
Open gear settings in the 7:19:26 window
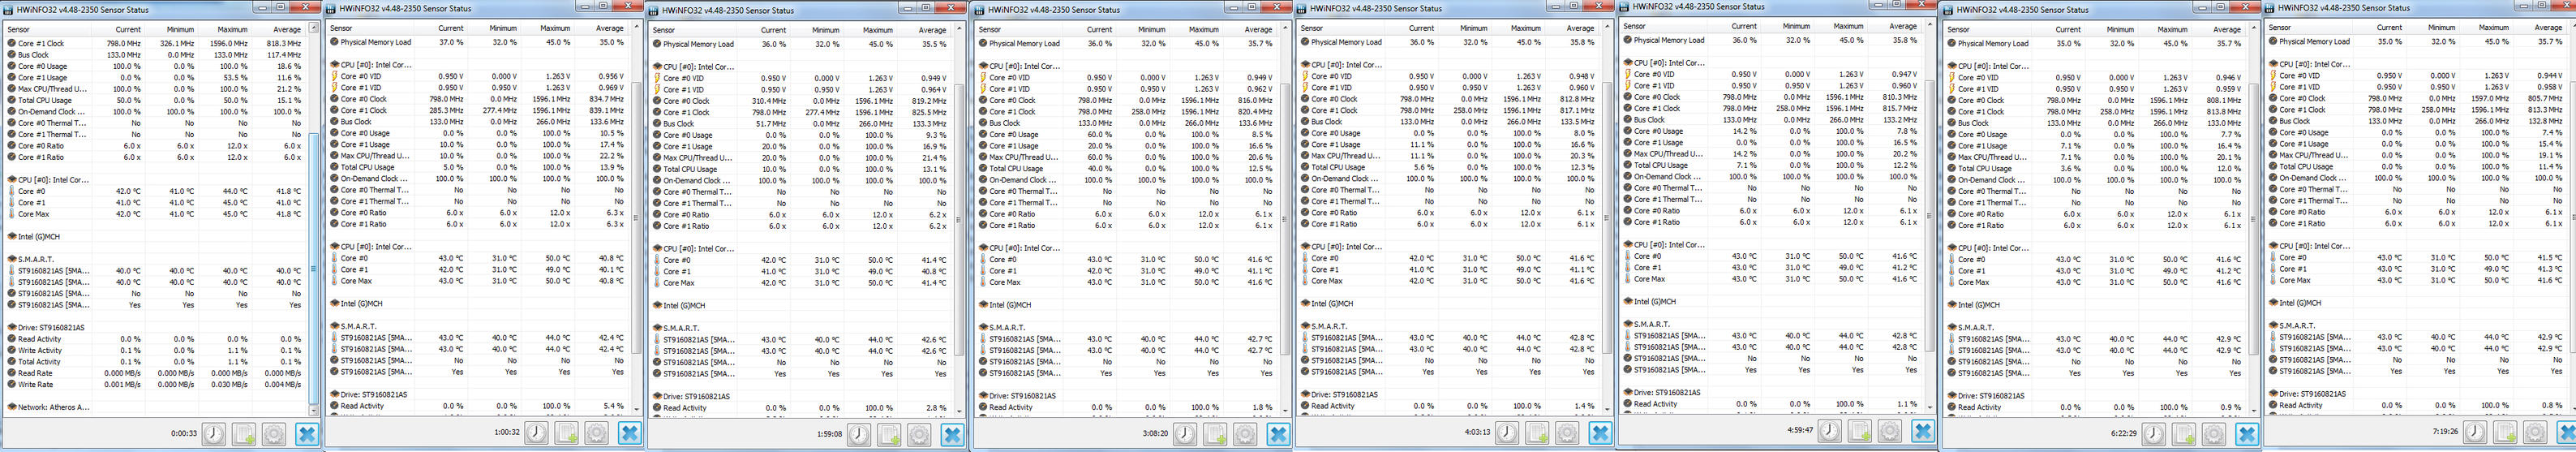pyautogui.click(x=2535, y=431)
